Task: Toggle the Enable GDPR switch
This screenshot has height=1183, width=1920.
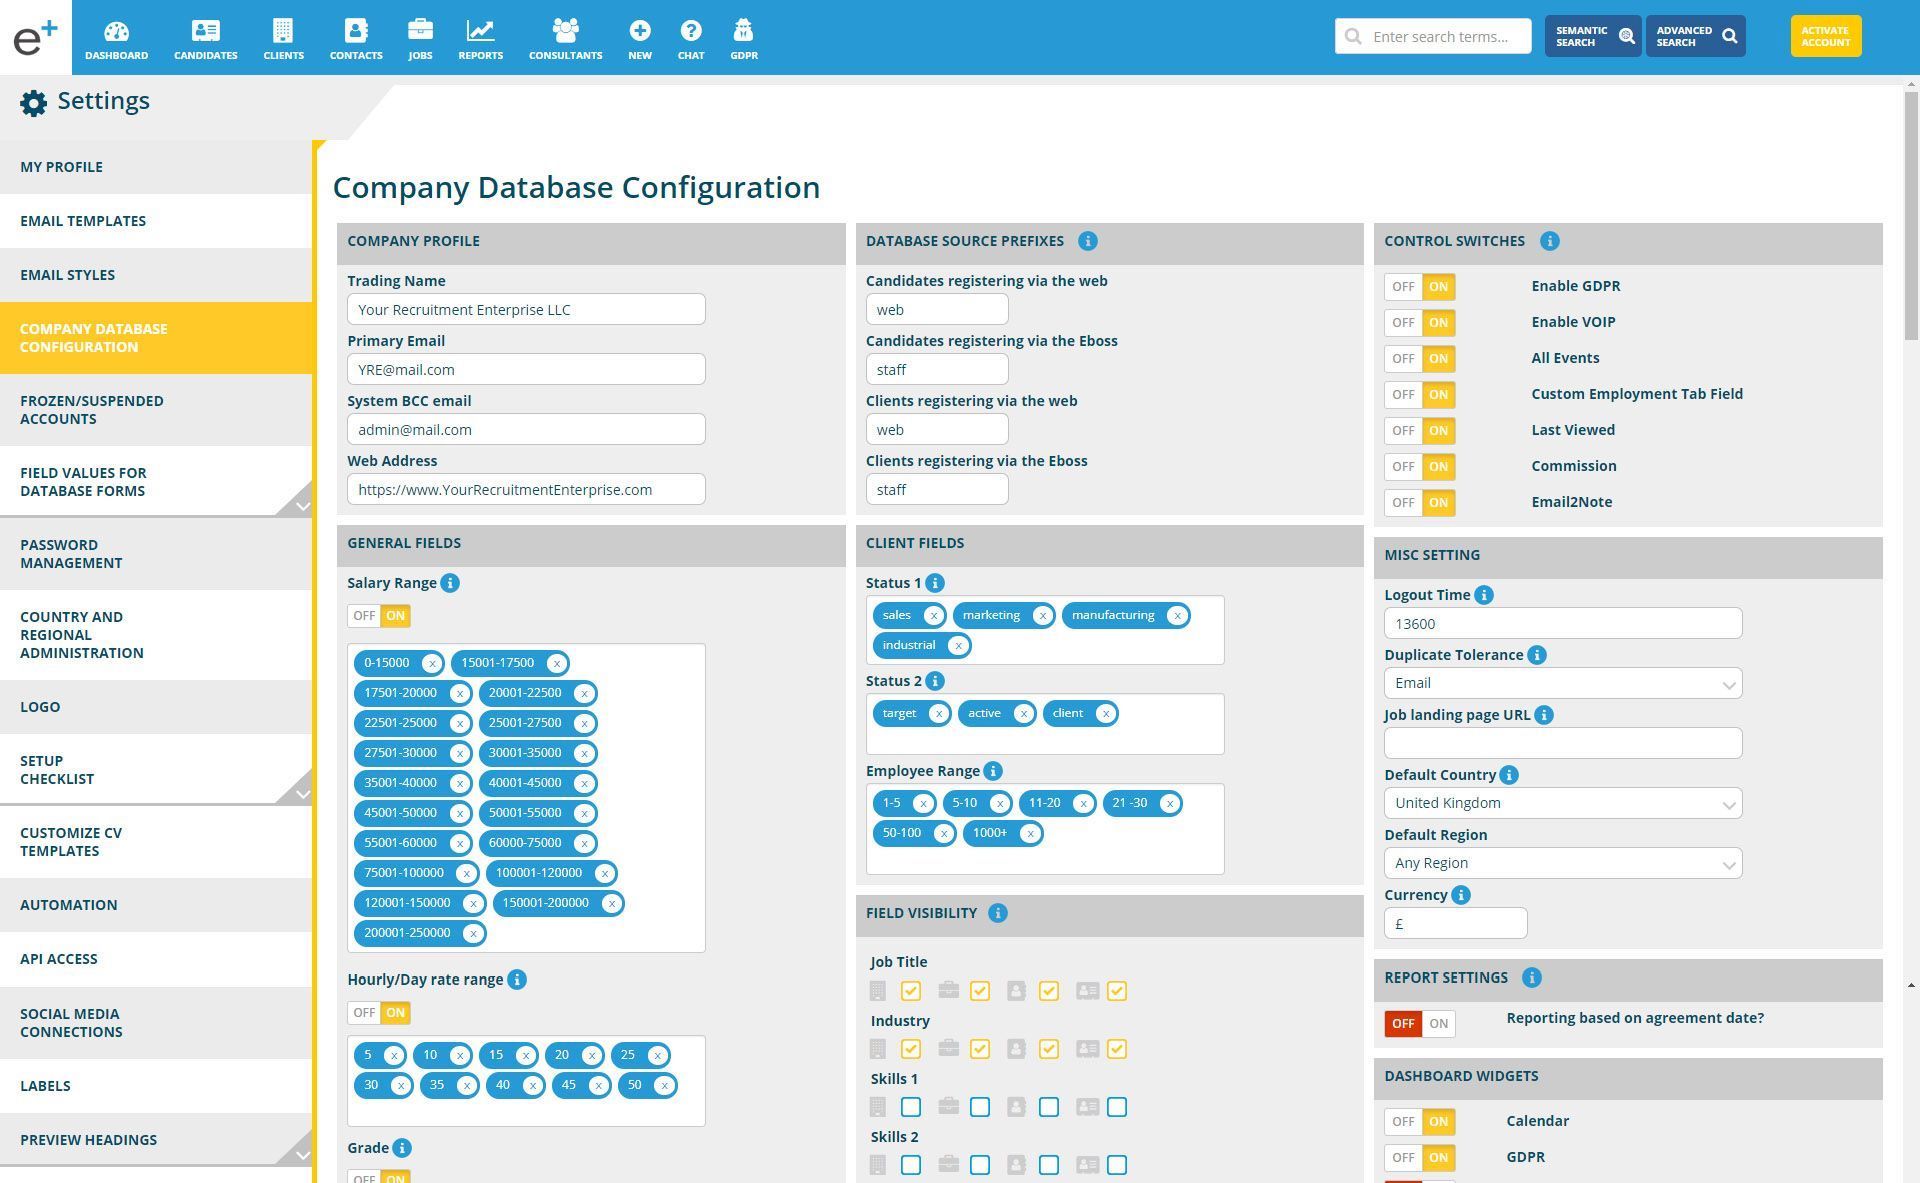Action: [x=1419, y=287]
